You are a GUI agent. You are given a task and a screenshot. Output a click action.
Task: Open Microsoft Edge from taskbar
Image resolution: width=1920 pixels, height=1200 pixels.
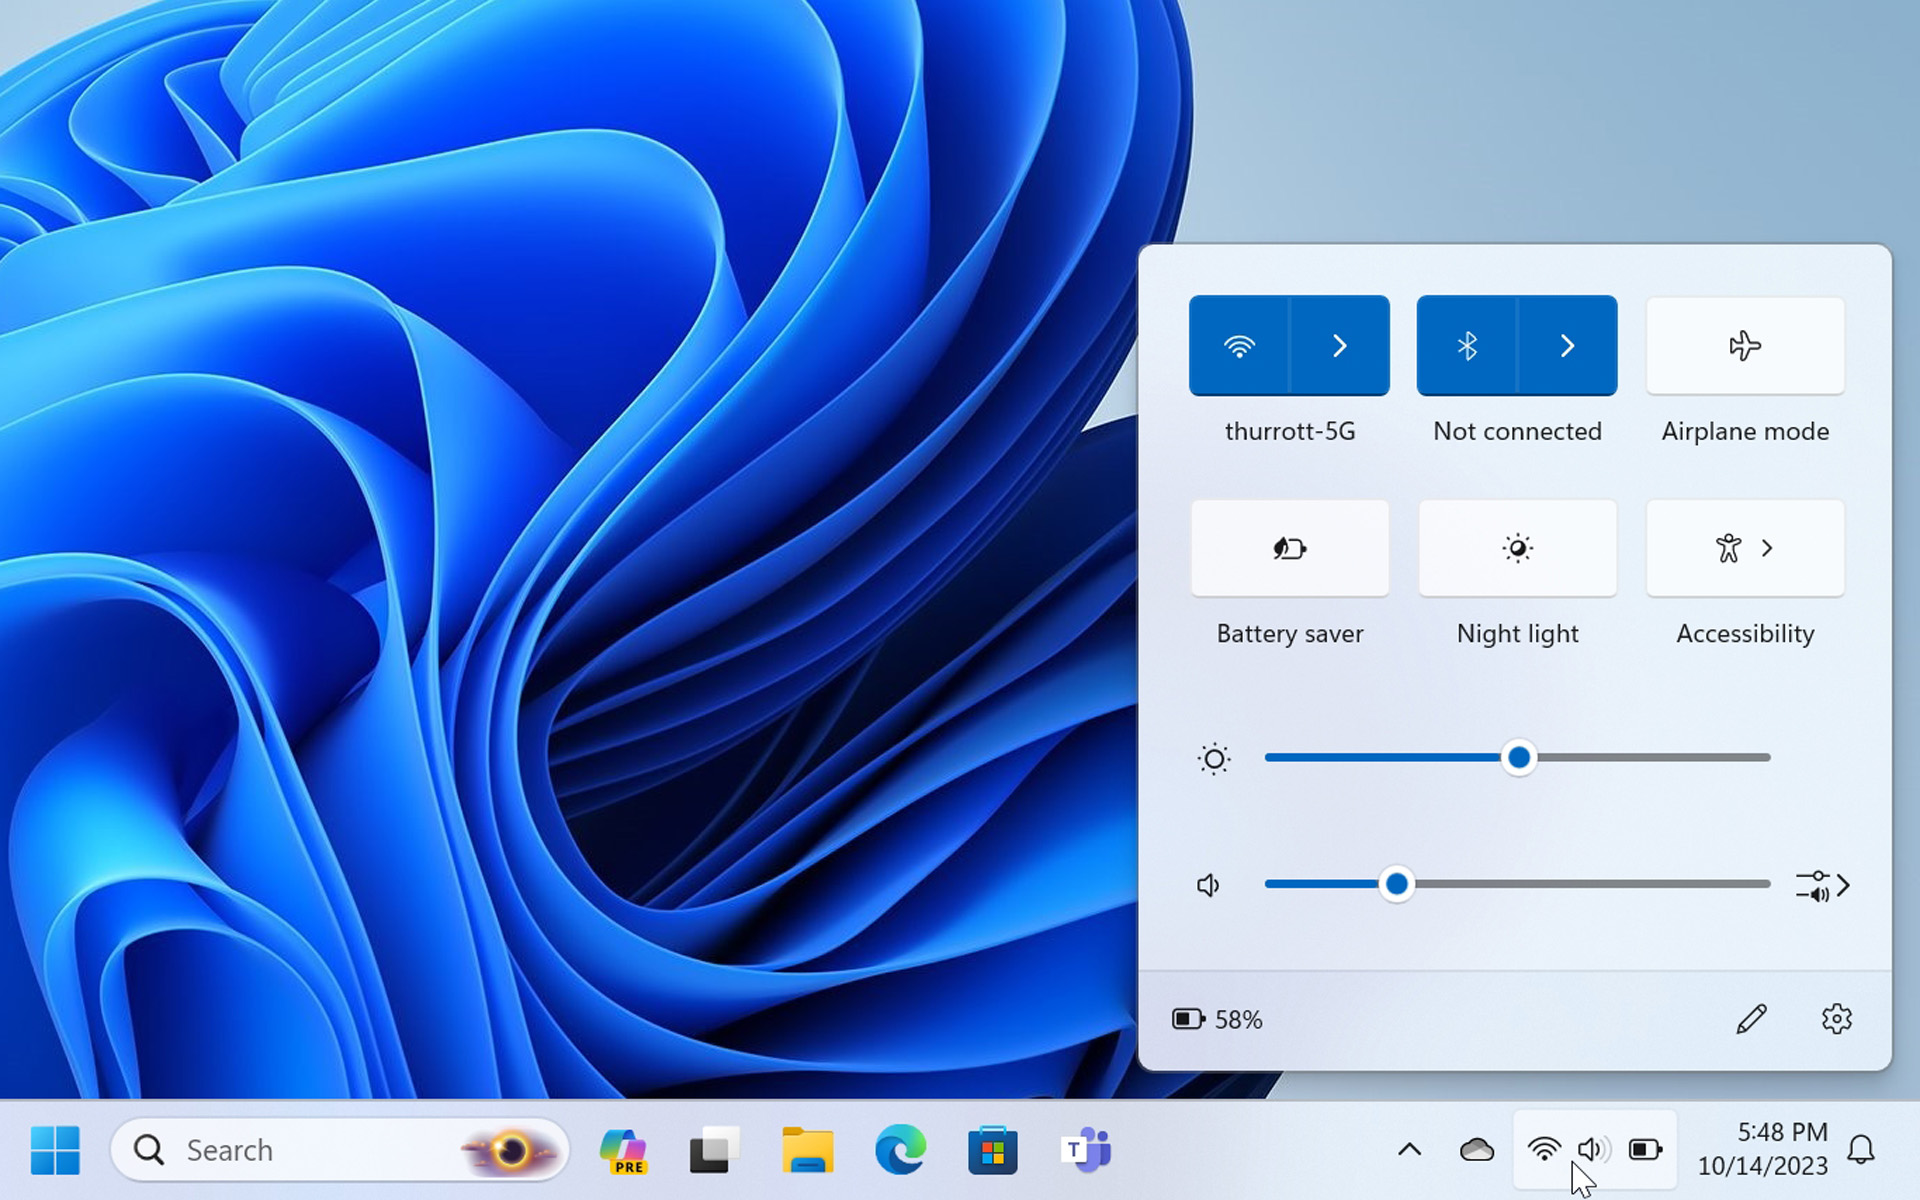click(x=900, y=1150)
